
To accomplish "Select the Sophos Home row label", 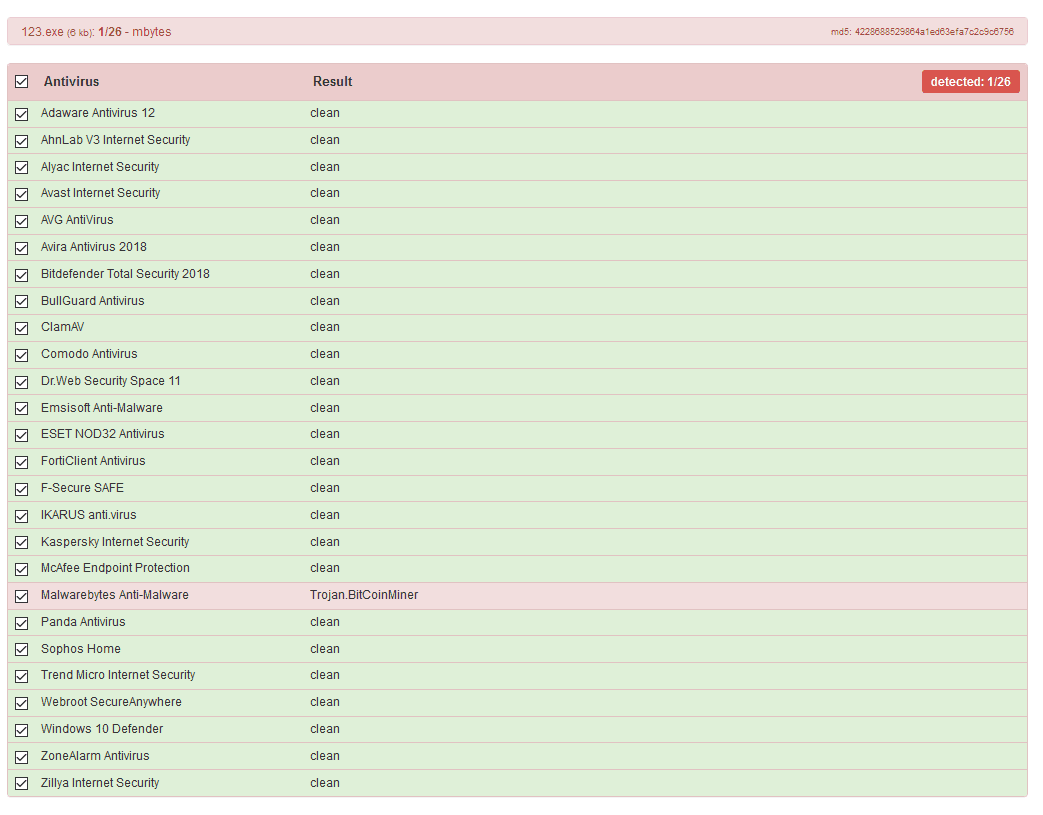I will [x=80, y=649].
